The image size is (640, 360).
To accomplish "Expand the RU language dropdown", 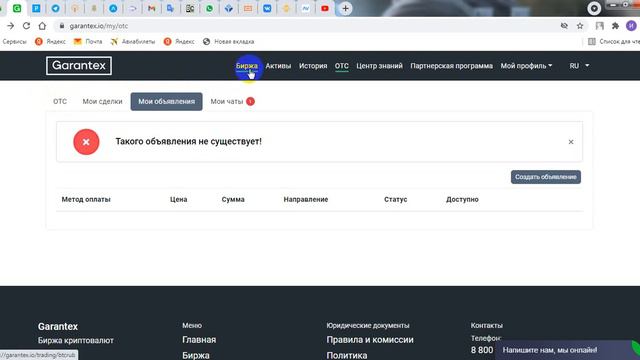I will (579, 66).
